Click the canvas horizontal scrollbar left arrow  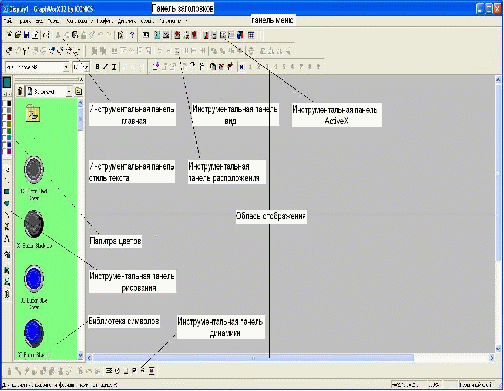89,358
